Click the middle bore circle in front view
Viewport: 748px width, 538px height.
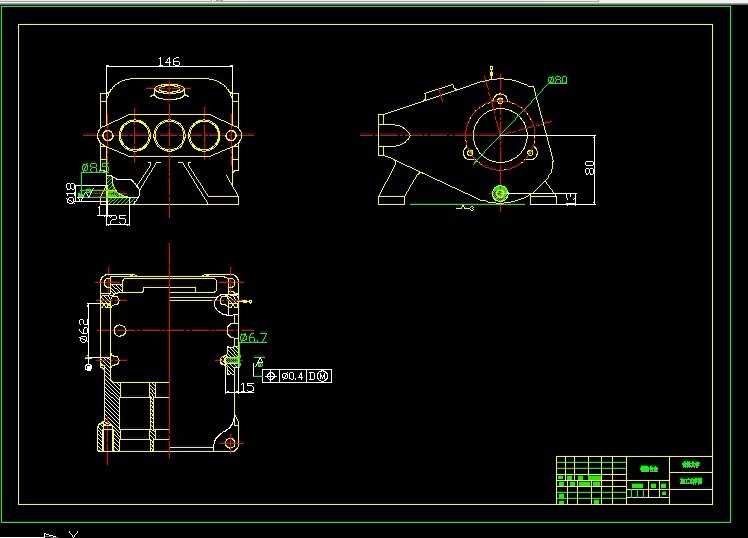(170, 134)
